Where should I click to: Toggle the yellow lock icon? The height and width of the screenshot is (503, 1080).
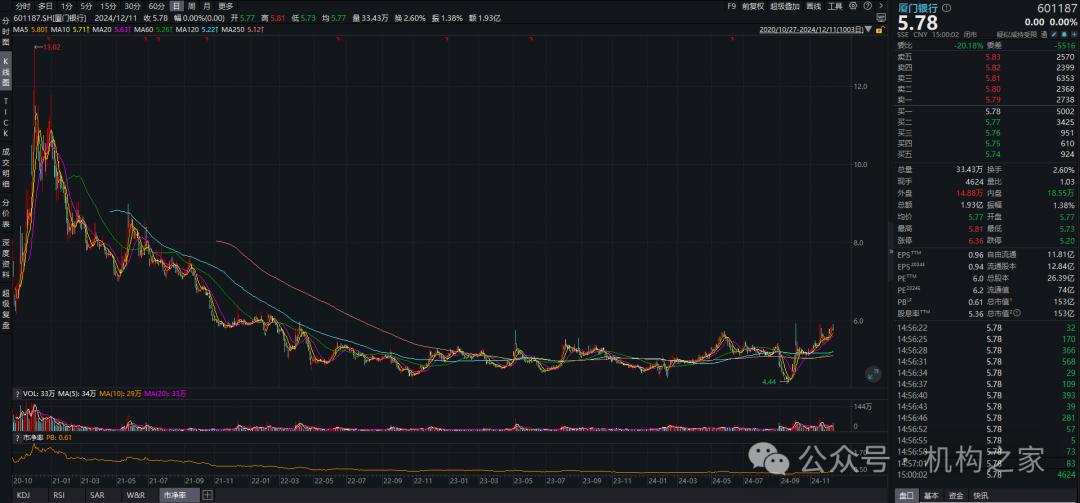[880, 30]
